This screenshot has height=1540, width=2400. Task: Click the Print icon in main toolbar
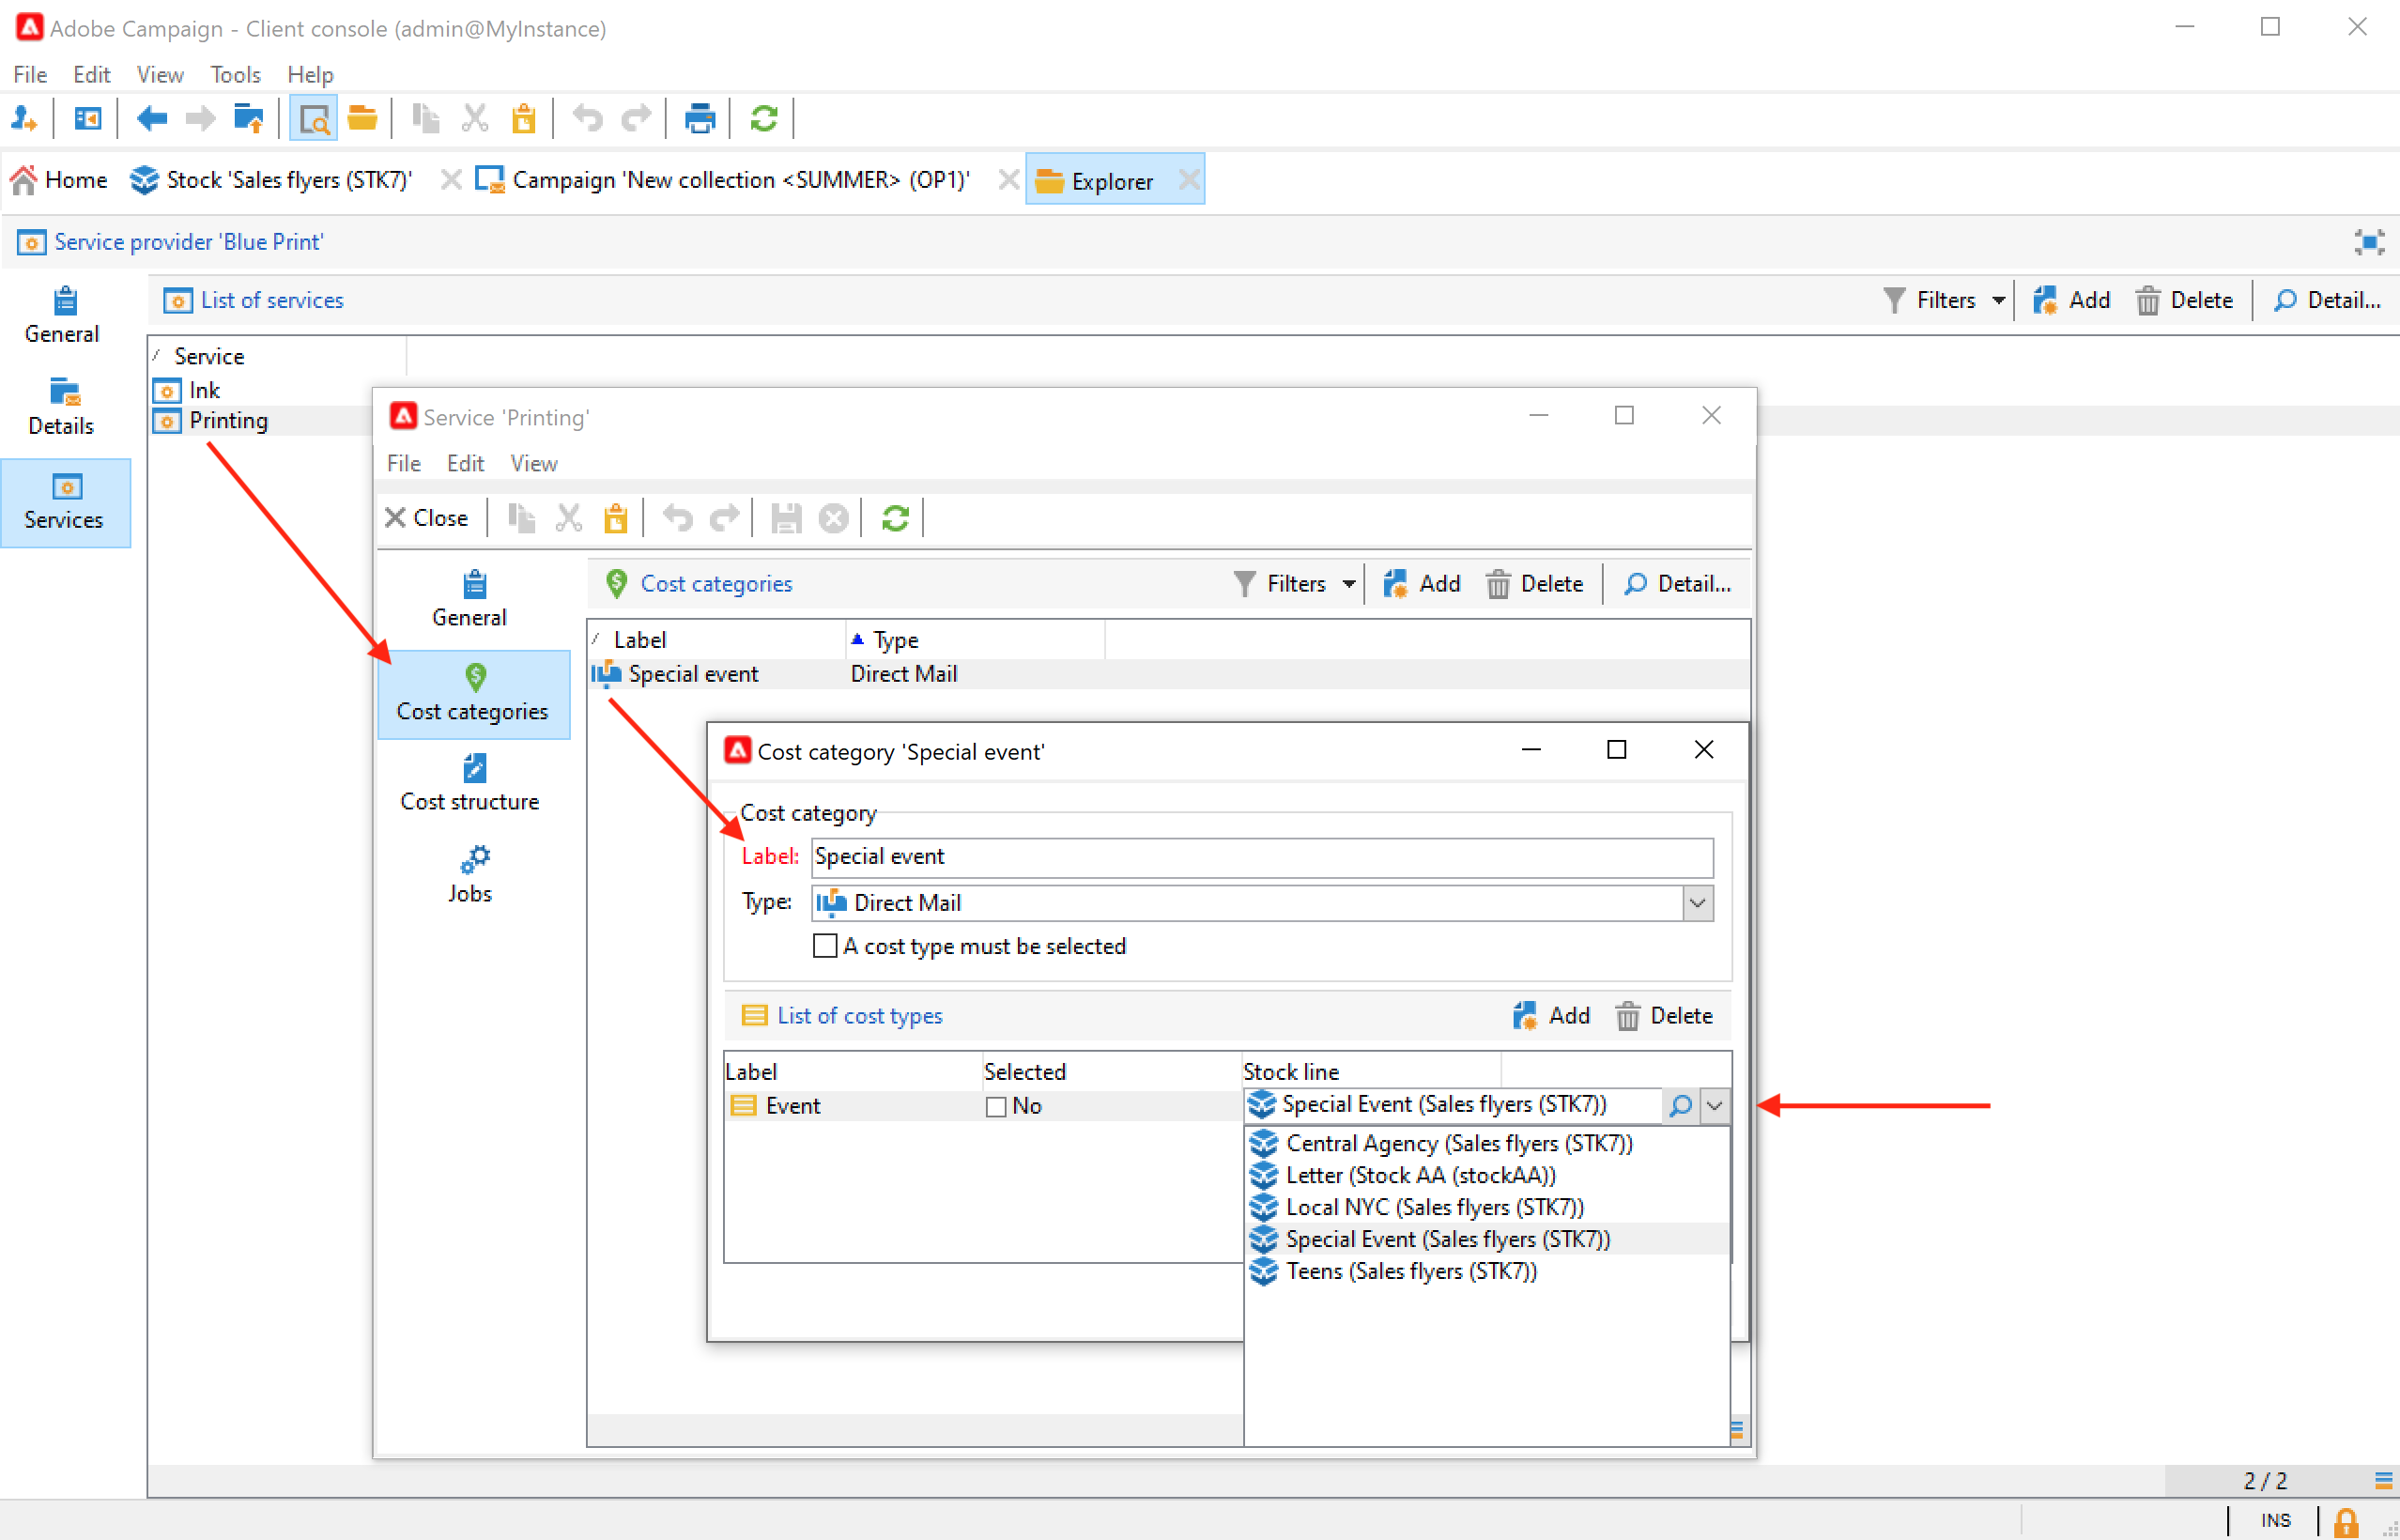click(699, 119)
